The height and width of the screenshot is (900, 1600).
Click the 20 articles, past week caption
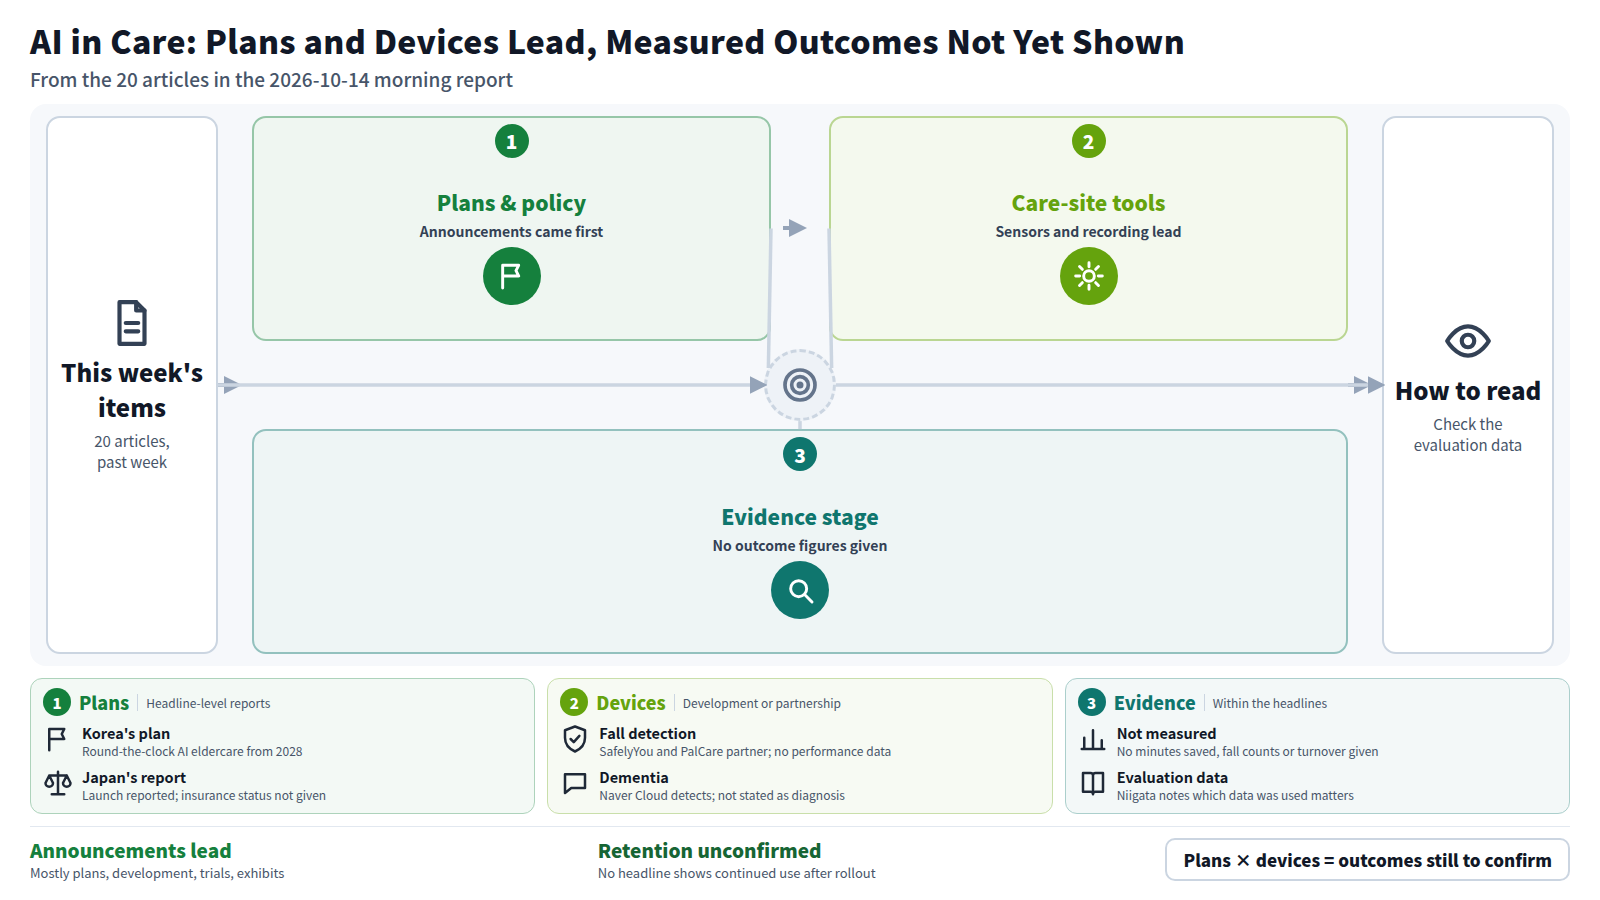(132, 452)
